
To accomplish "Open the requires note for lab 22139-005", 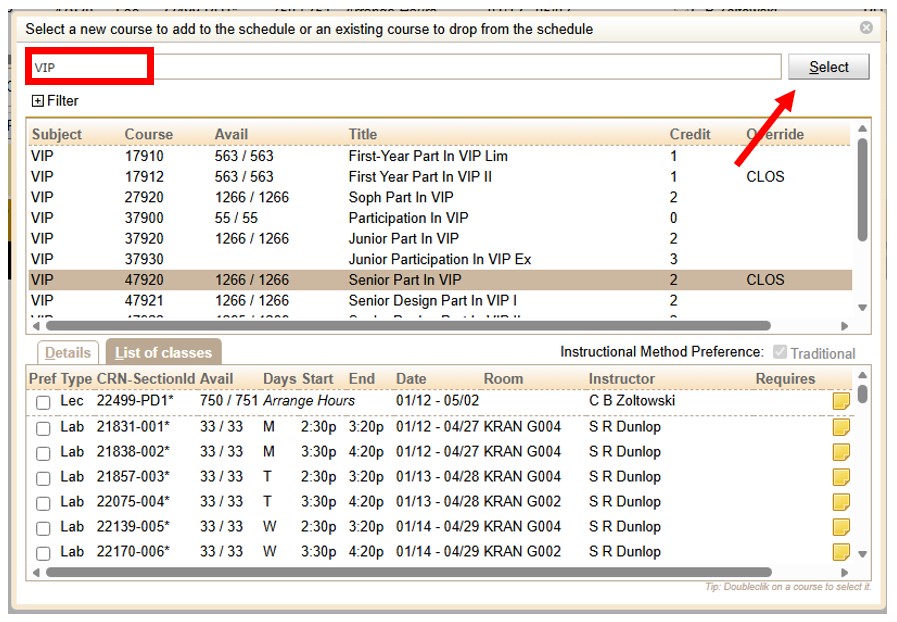I will [841, 528].
